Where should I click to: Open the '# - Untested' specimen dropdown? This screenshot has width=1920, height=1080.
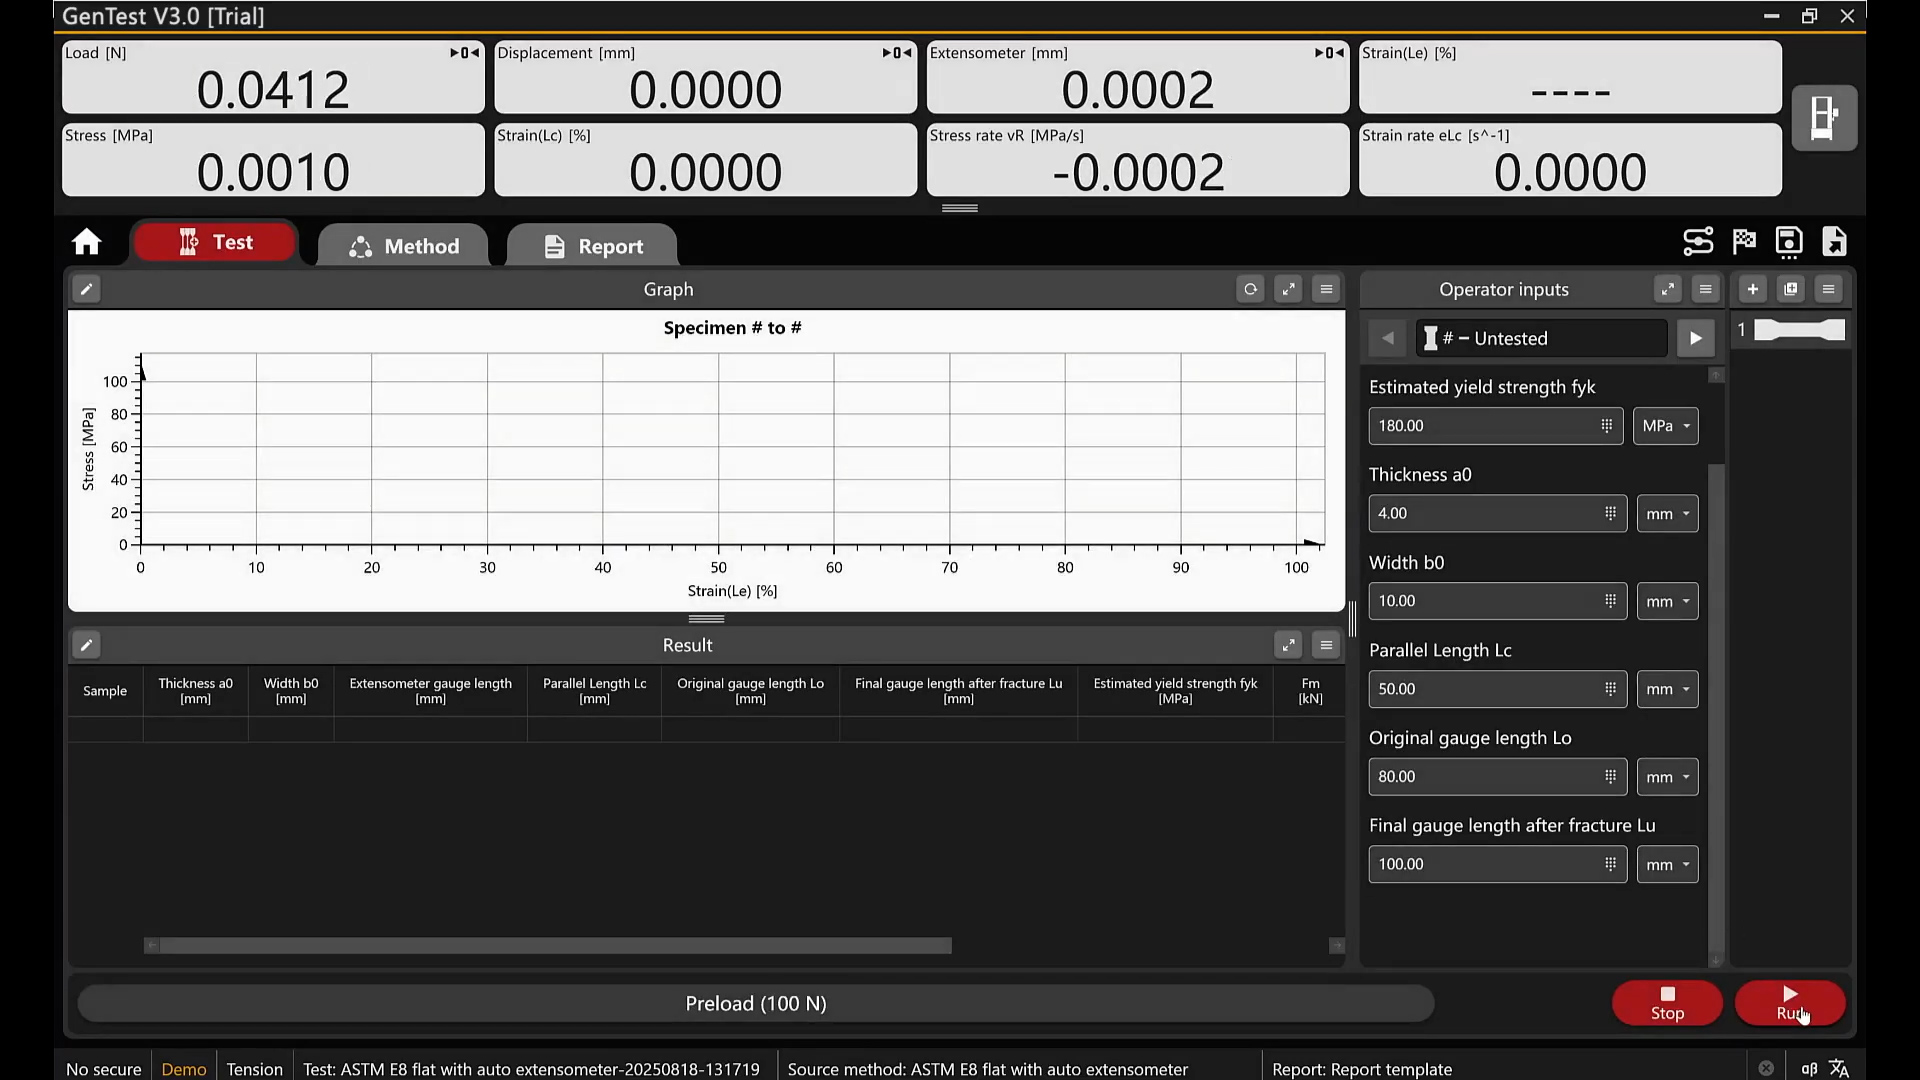[1542, 338]
